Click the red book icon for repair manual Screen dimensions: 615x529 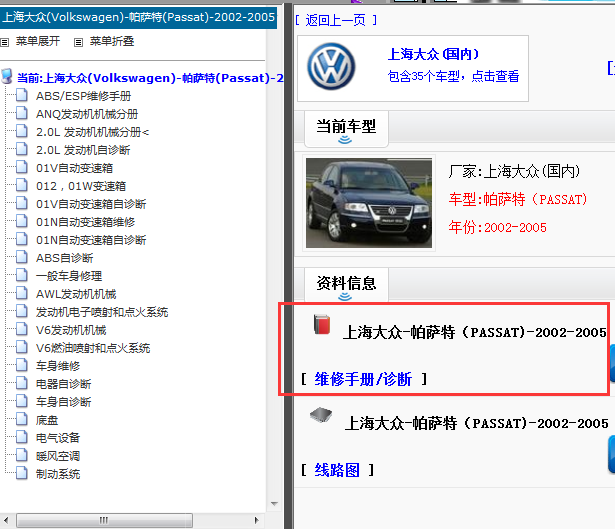point(322,324)
